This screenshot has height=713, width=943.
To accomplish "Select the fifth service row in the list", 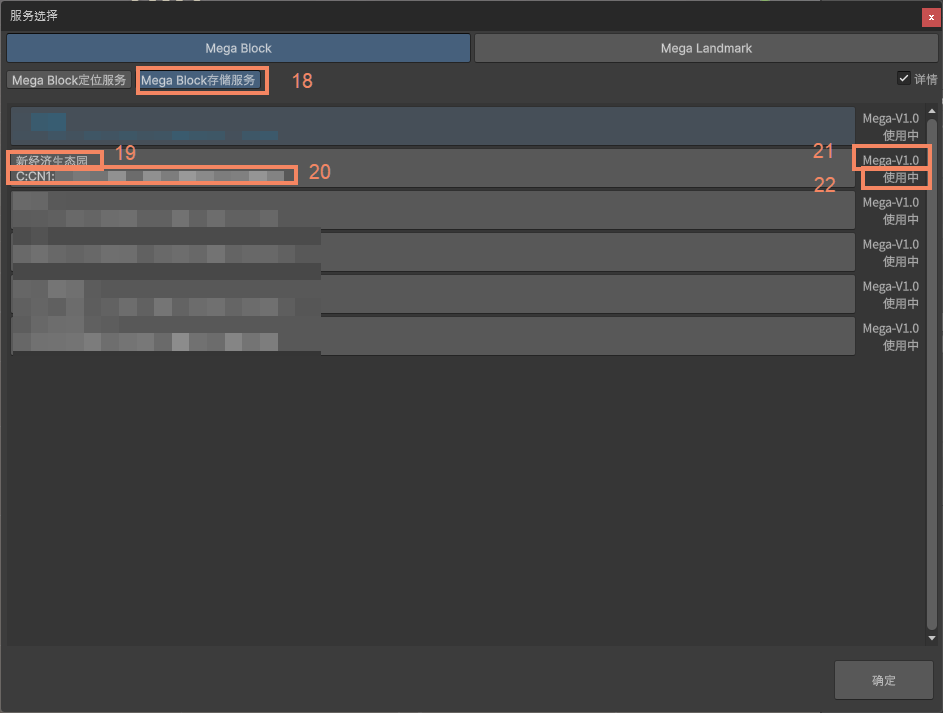I will [x=430, y=294].
